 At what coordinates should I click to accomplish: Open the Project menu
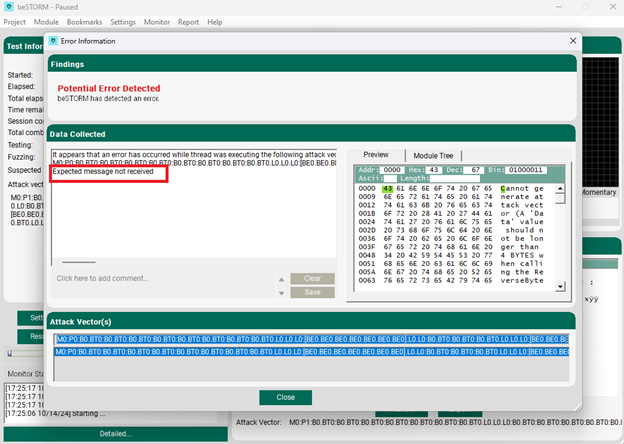pos(15,22)
